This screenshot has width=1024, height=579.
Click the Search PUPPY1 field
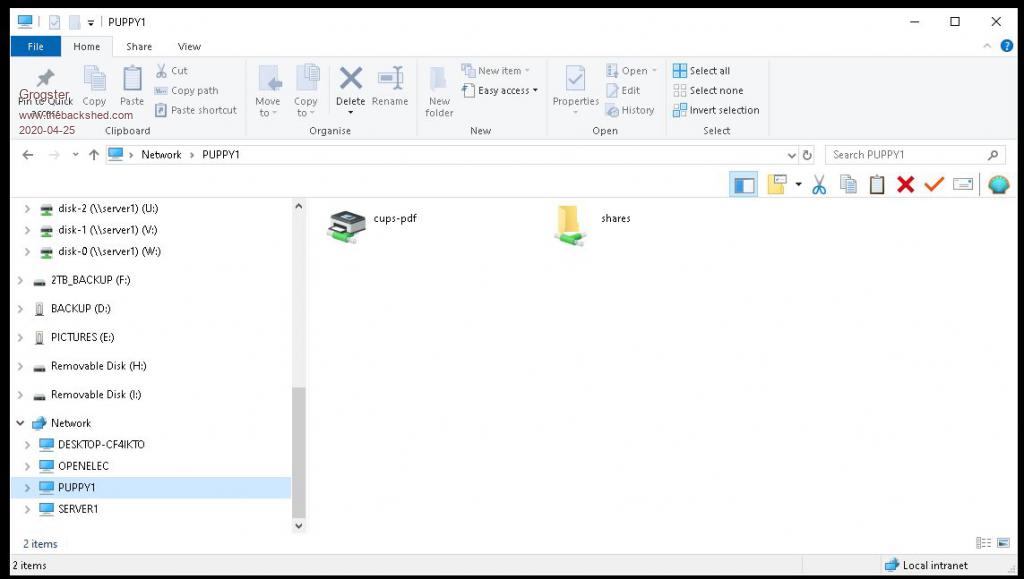915,155
